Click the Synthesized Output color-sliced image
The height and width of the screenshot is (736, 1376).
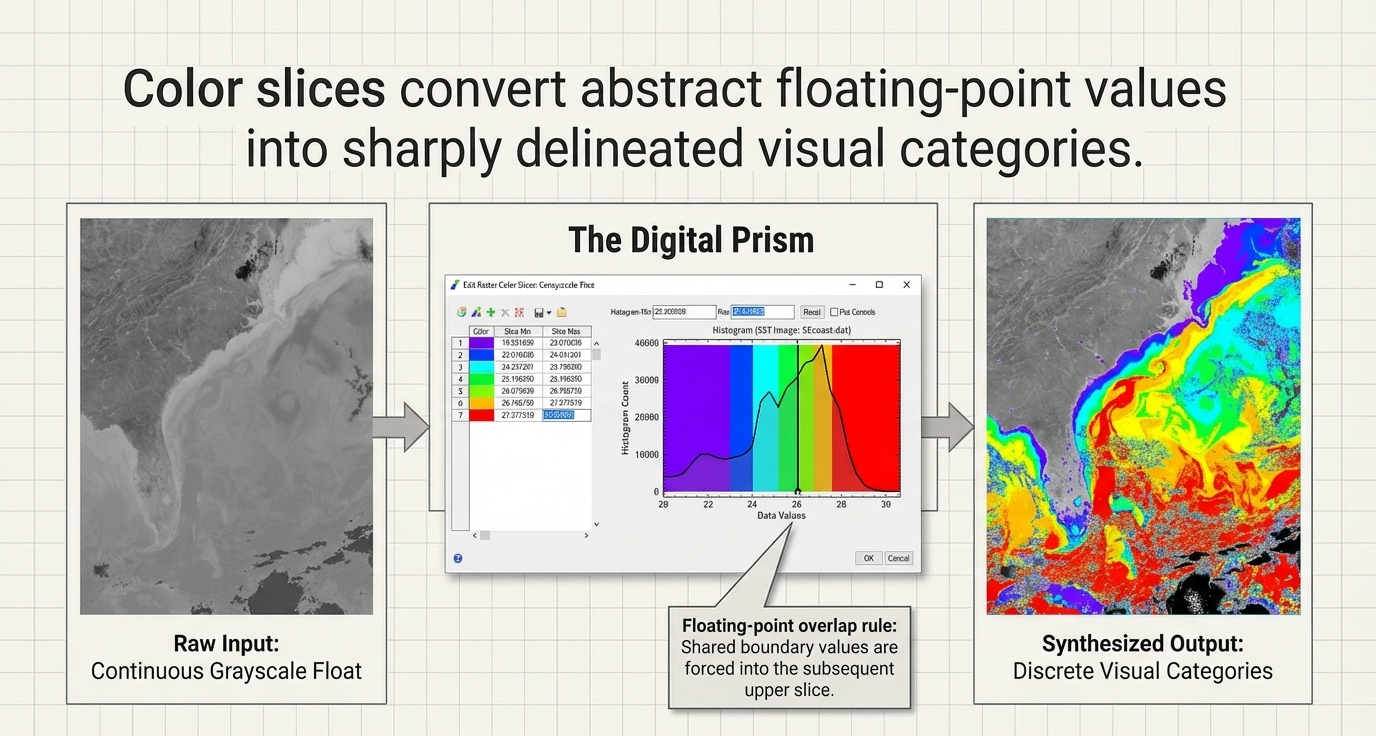coord(1146,416)
